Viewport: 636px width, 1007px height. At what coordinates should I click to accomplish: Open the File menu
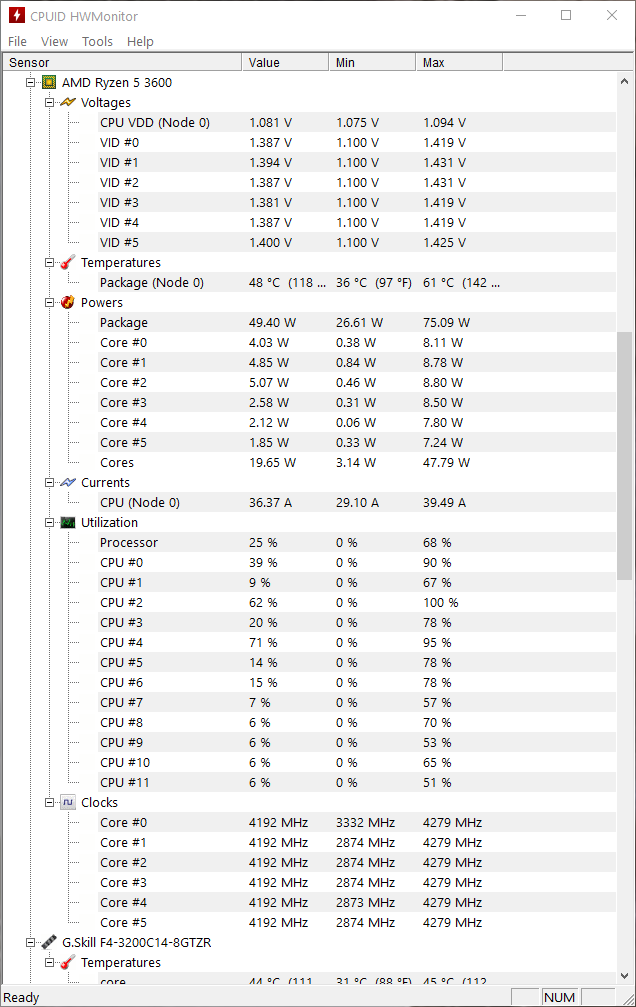(x=17, y=41)
